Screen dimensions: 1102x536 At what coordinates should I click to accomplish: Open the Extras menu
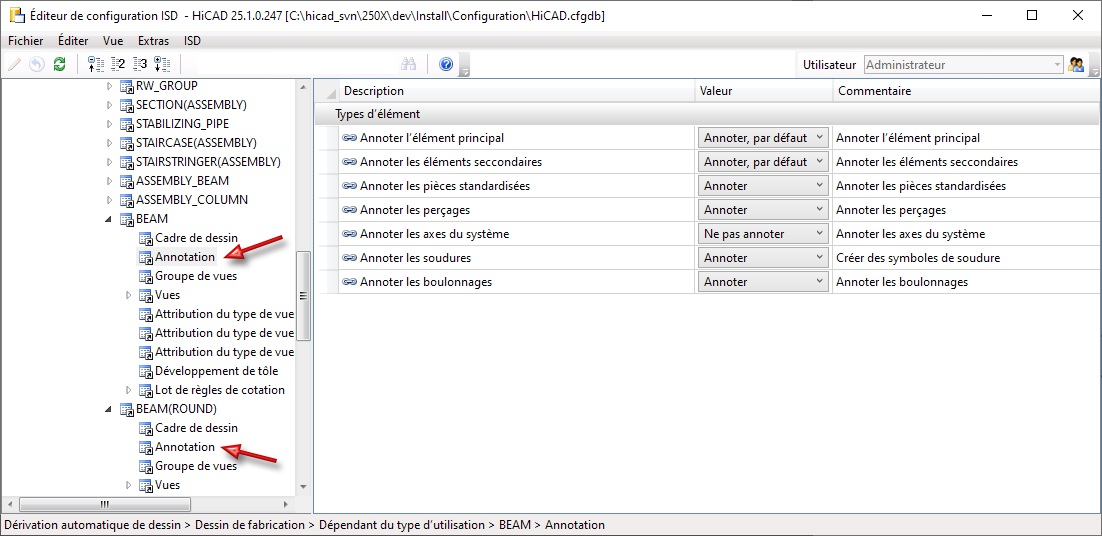(154, 41)
